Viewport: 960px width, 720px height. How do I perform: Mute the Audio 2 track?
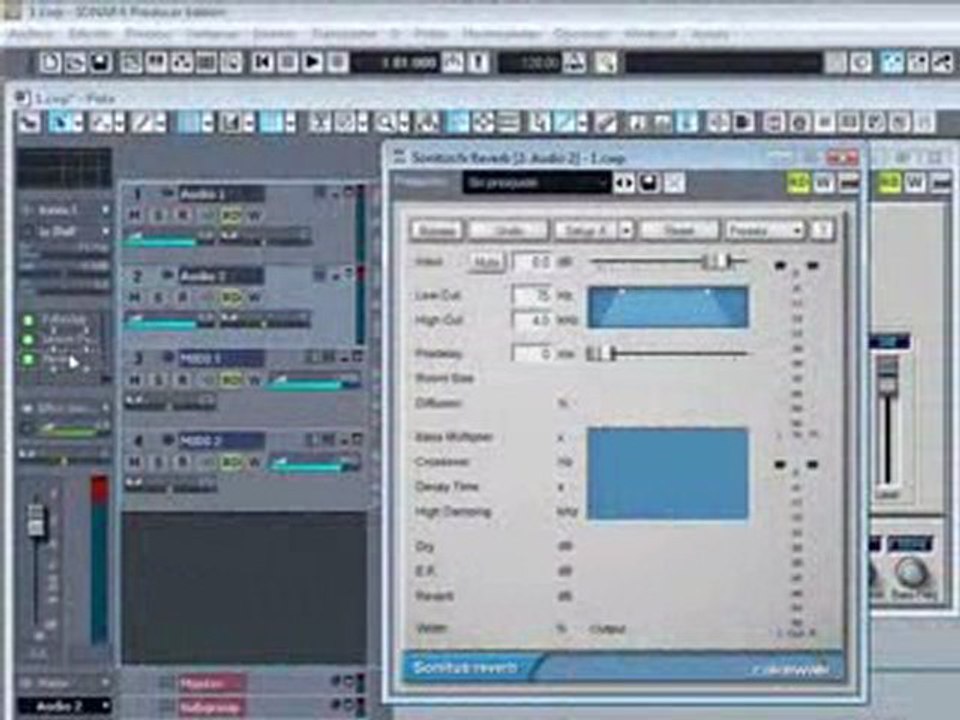[135, 298]
